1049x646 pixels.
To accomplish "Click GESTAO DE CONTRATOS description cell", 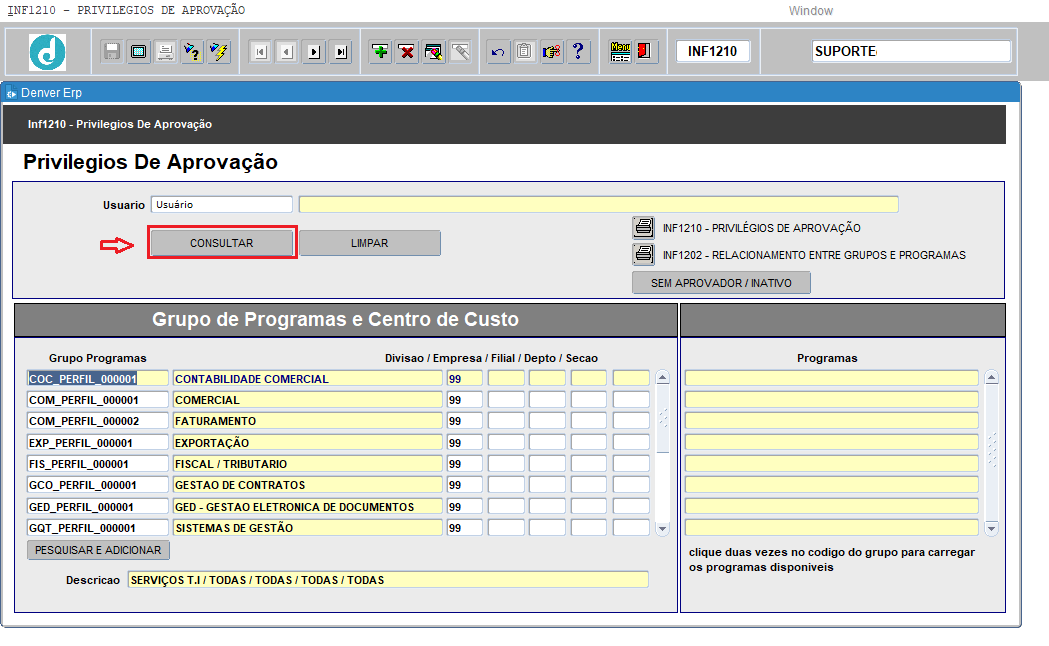I will tap(308, 485).
